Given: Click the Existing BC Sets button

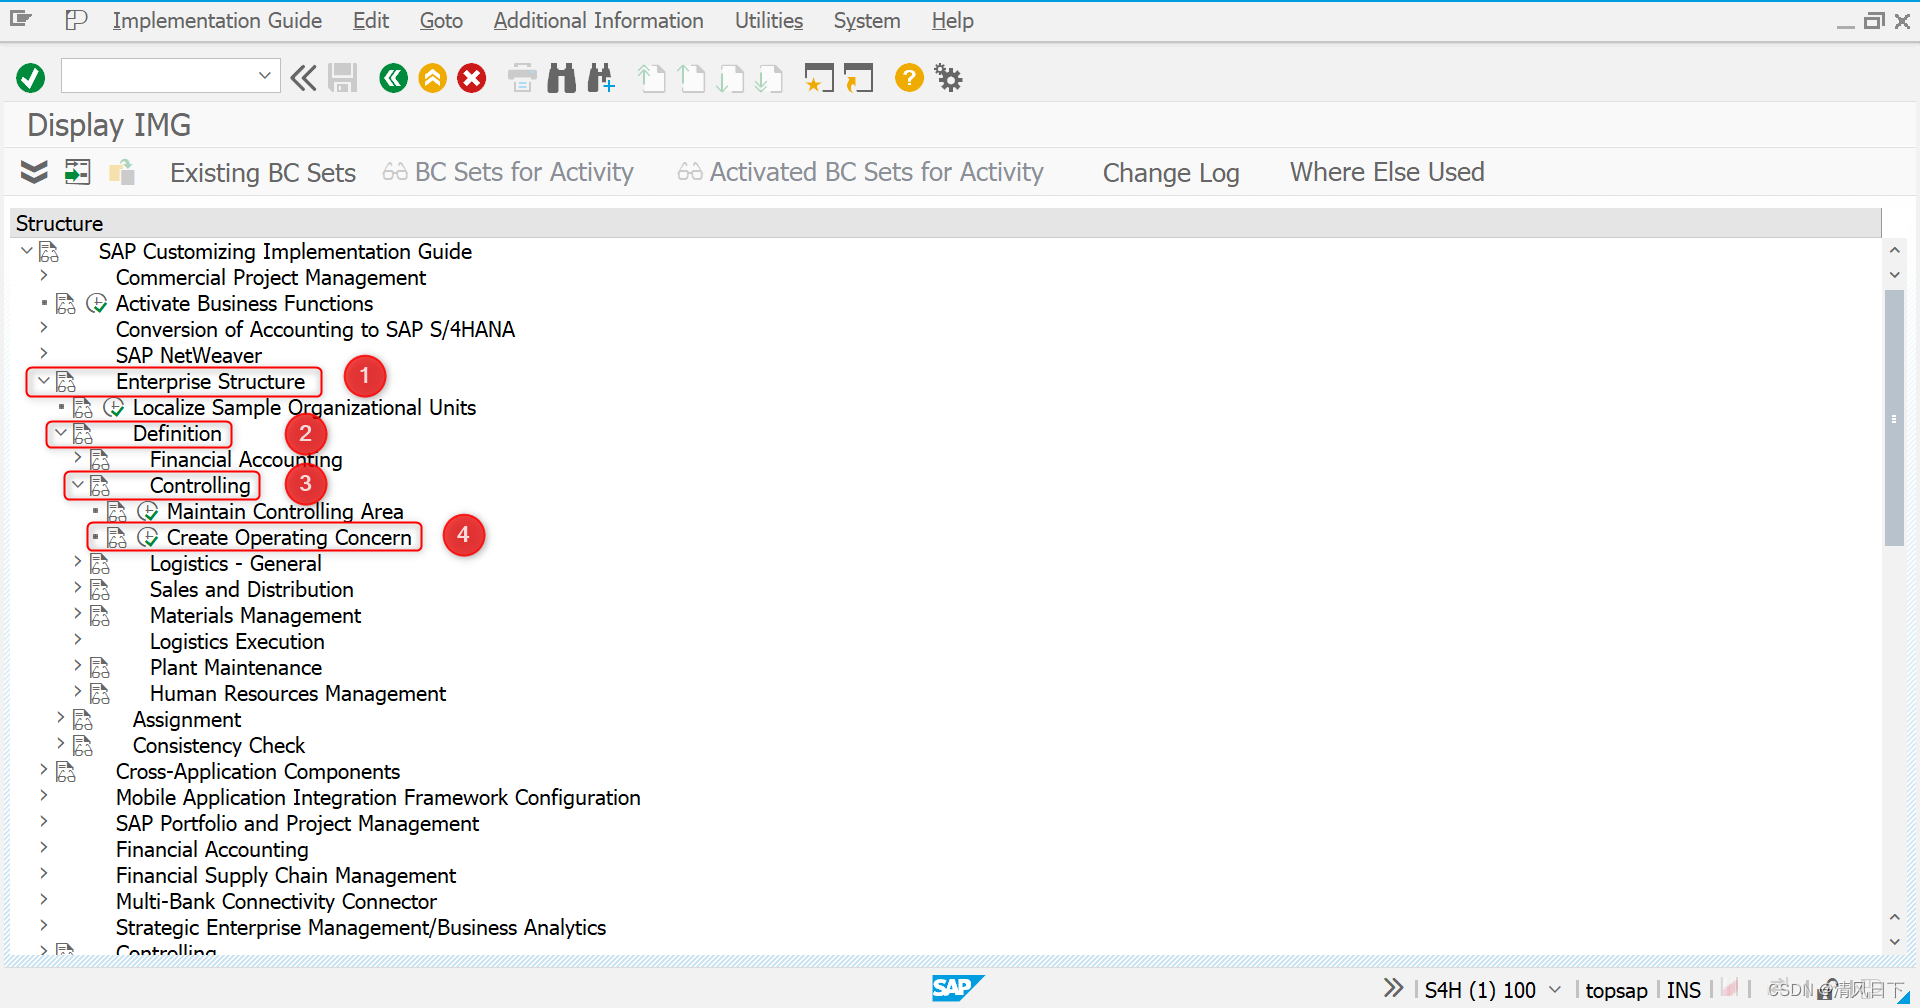Looking at the screenshot, I should tap(263, 173).
